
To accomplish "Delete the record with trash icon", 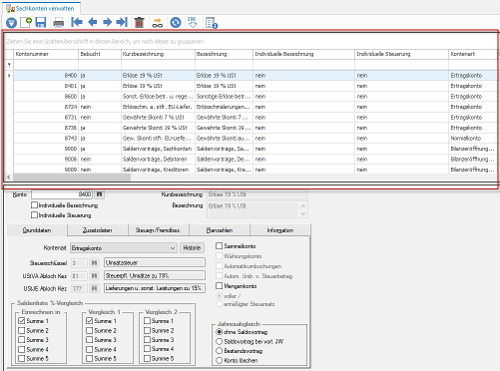I will (139, 22).
